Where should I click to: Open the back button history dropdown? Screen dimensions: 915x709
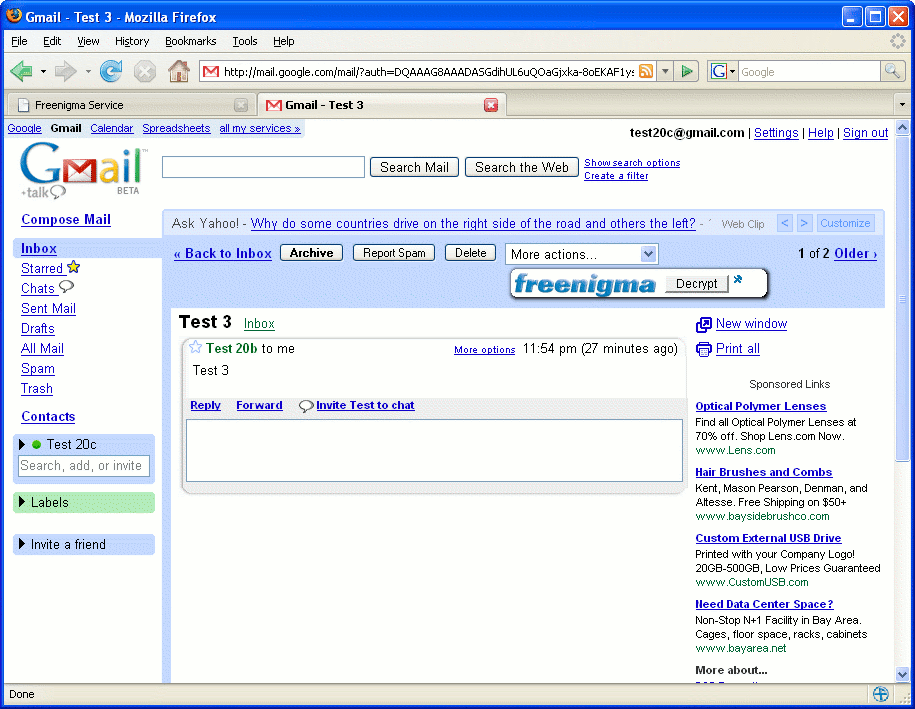click(43, 72)
